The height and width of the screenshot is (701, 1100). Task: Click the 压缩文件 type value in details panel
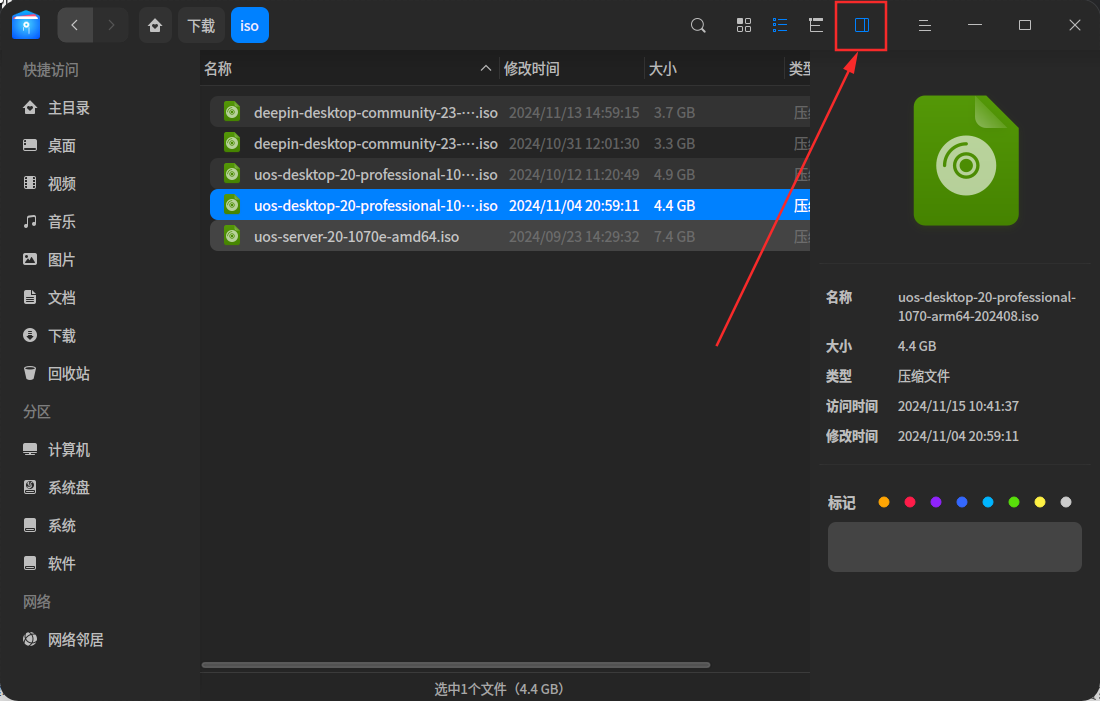pyautogui.click(x=923, y=376)
